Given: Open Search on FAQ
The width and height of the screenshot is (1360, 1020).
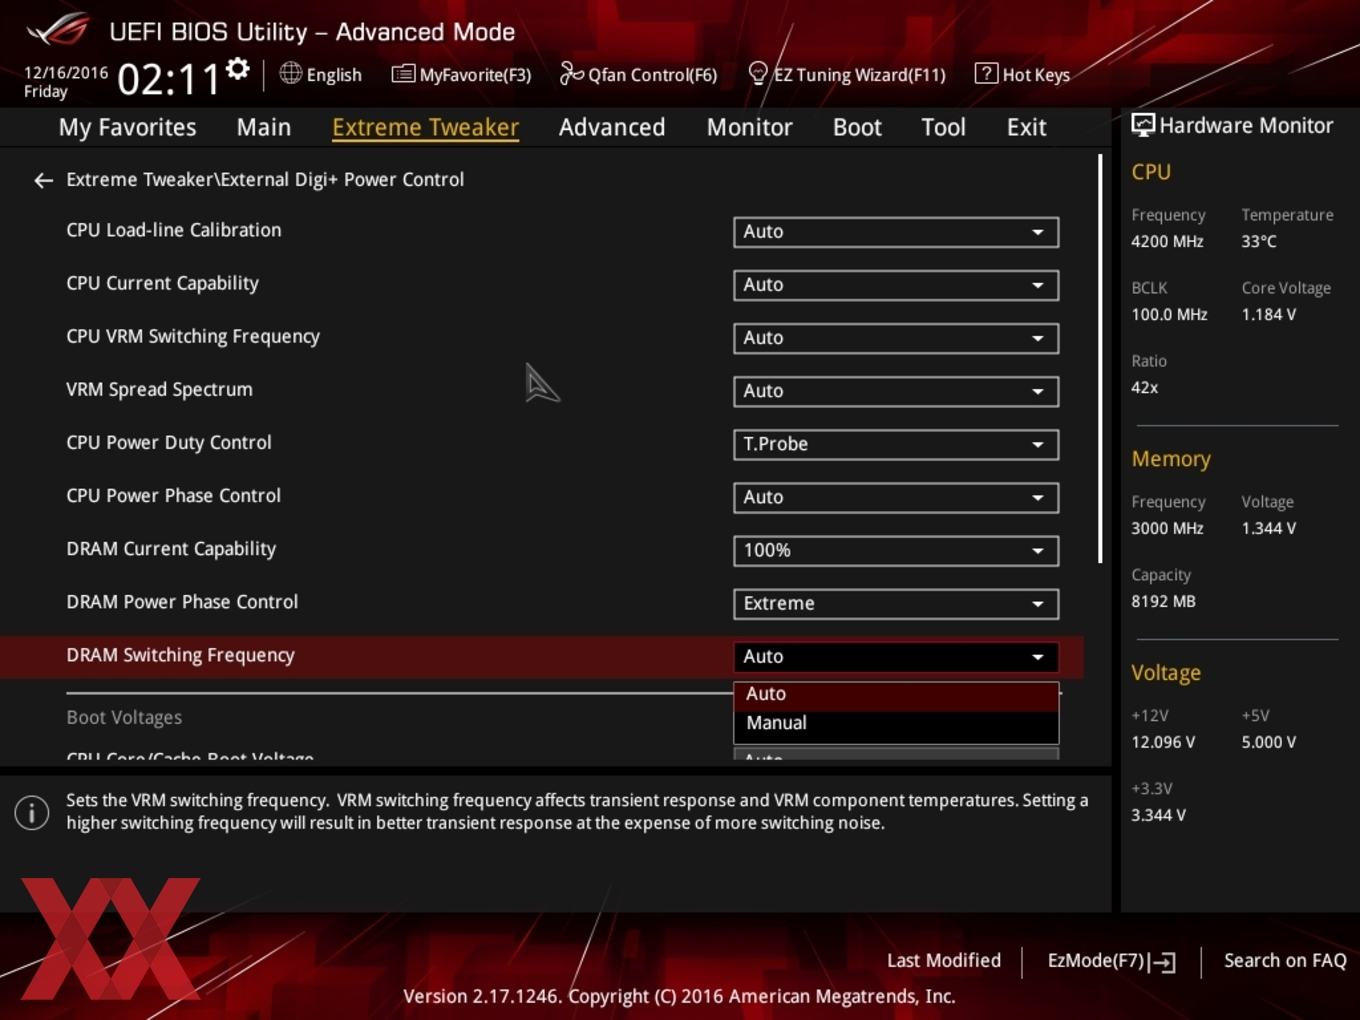Looking at the screenshot, I should pyautogui.click(x=1285, y=960).
